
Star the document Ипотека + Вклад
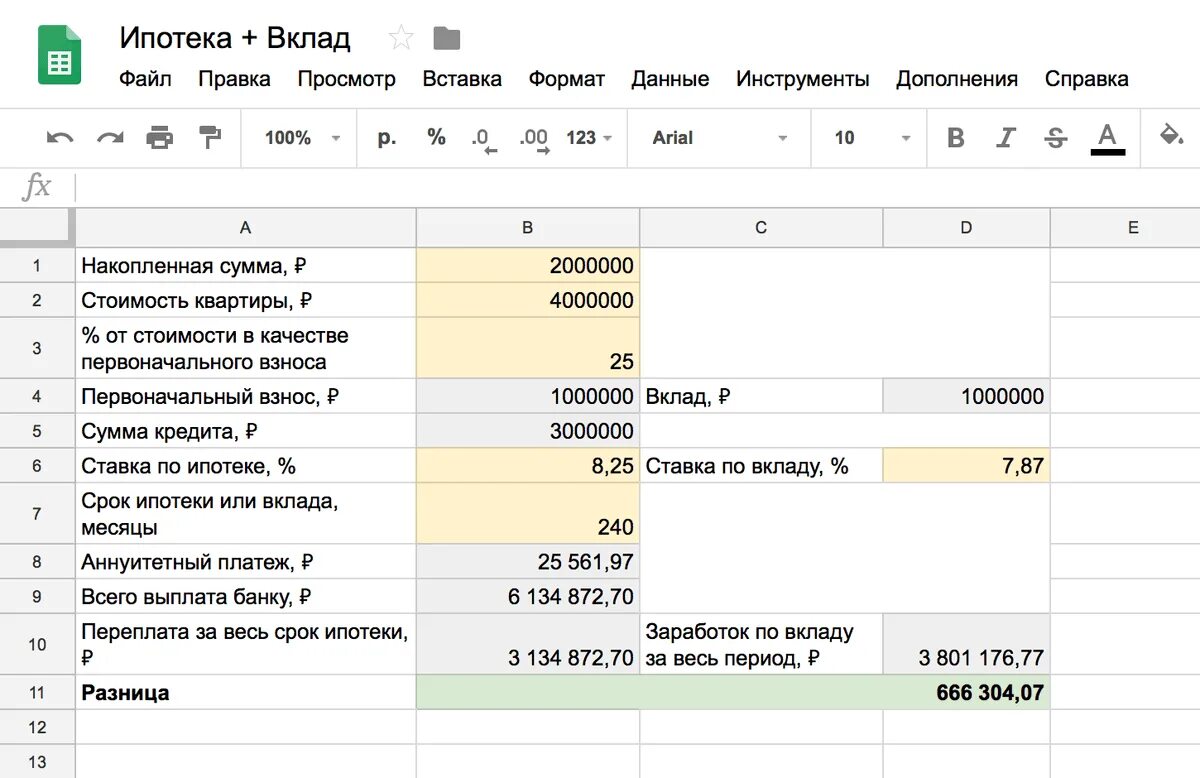point(401,39)
